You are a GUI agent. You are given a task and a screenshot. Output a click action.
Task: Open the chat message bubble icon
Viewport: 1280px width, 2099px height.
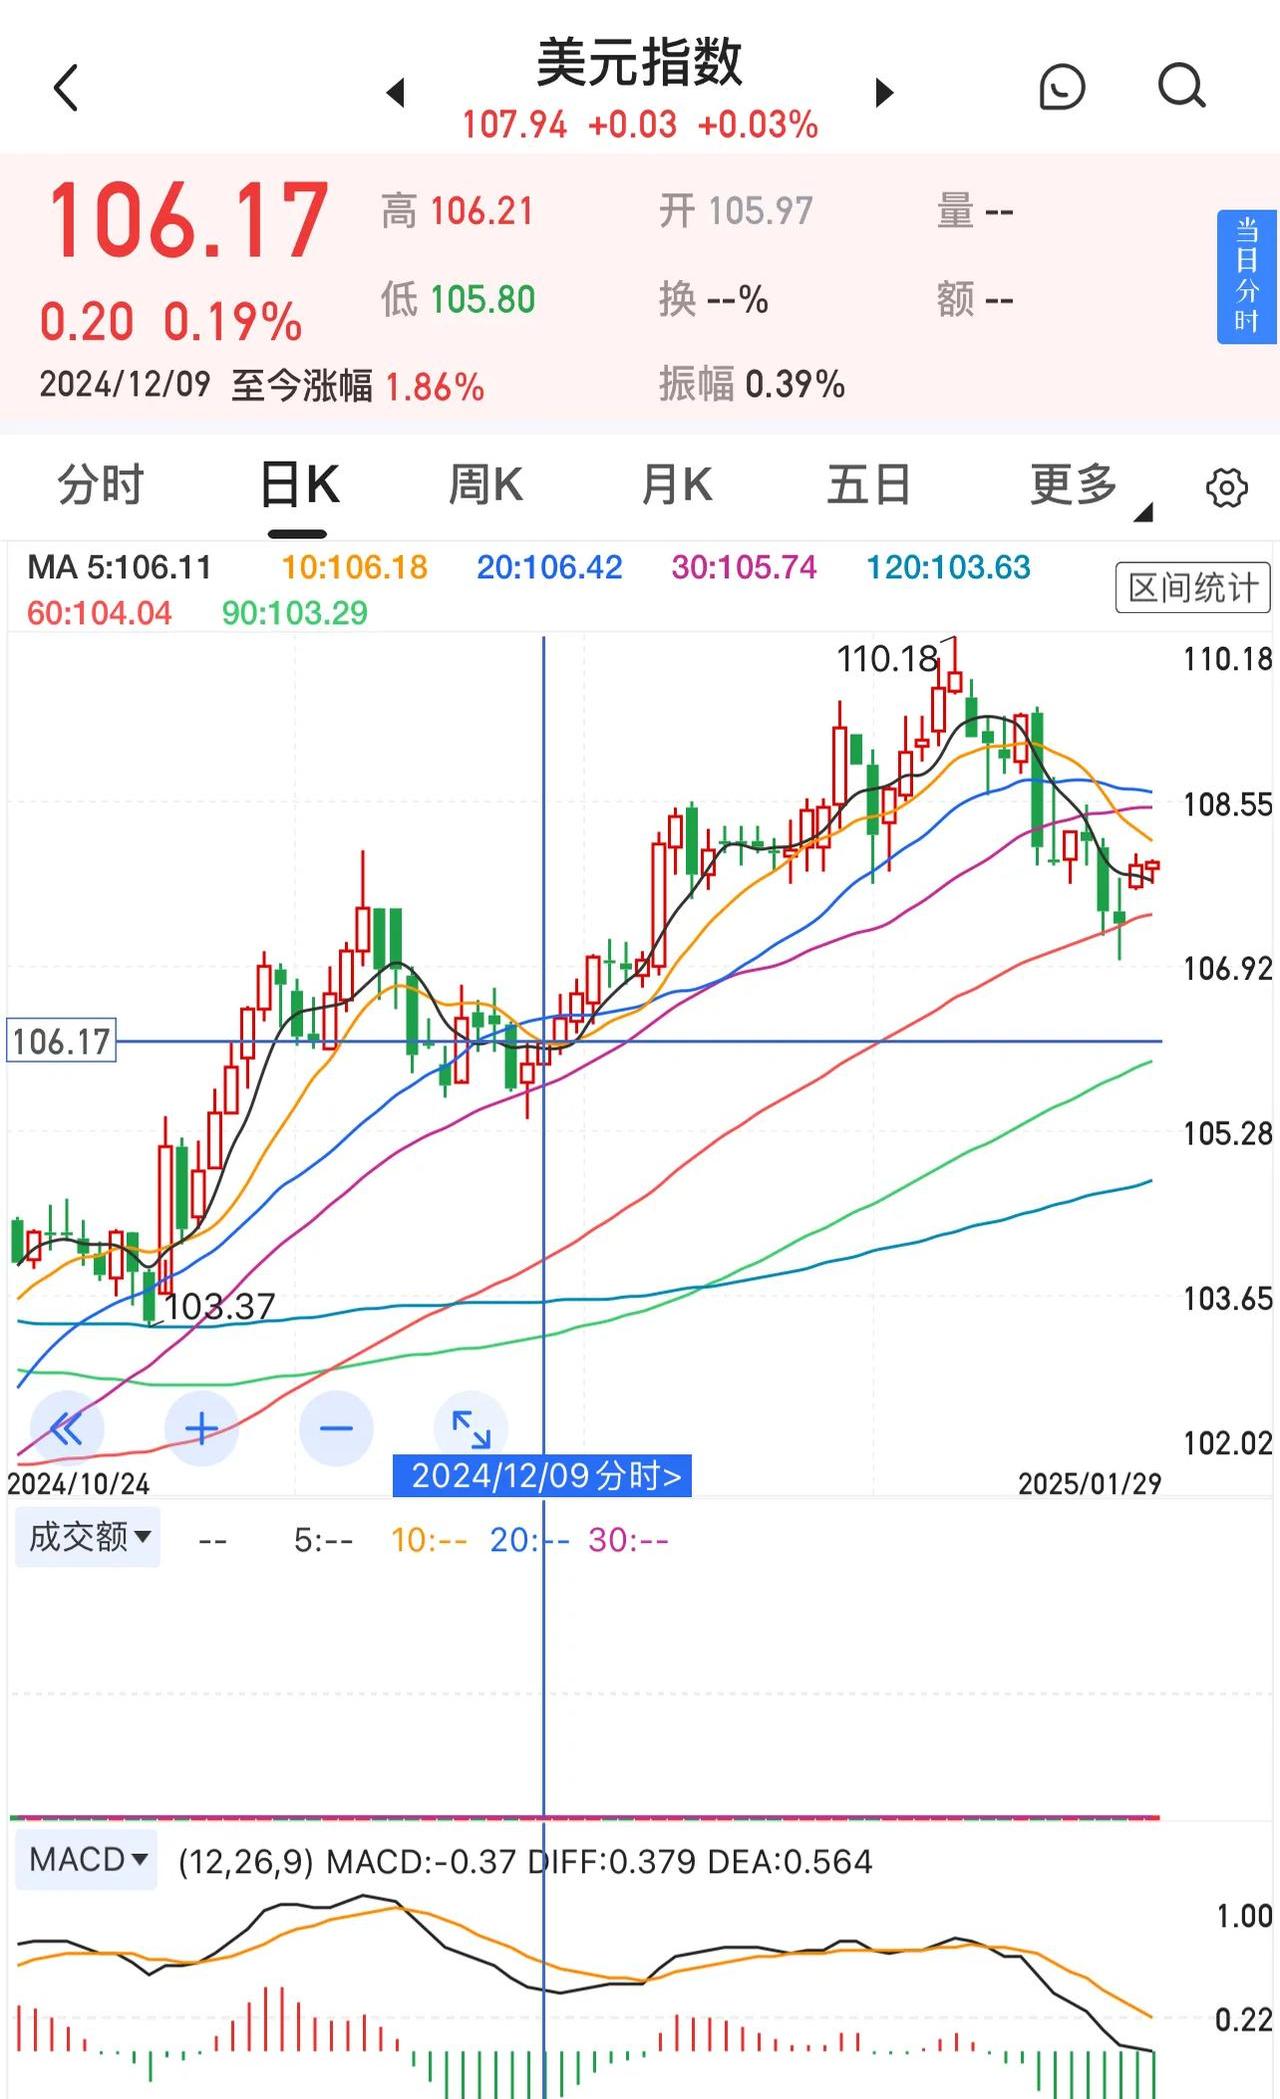pos(1061,87)
